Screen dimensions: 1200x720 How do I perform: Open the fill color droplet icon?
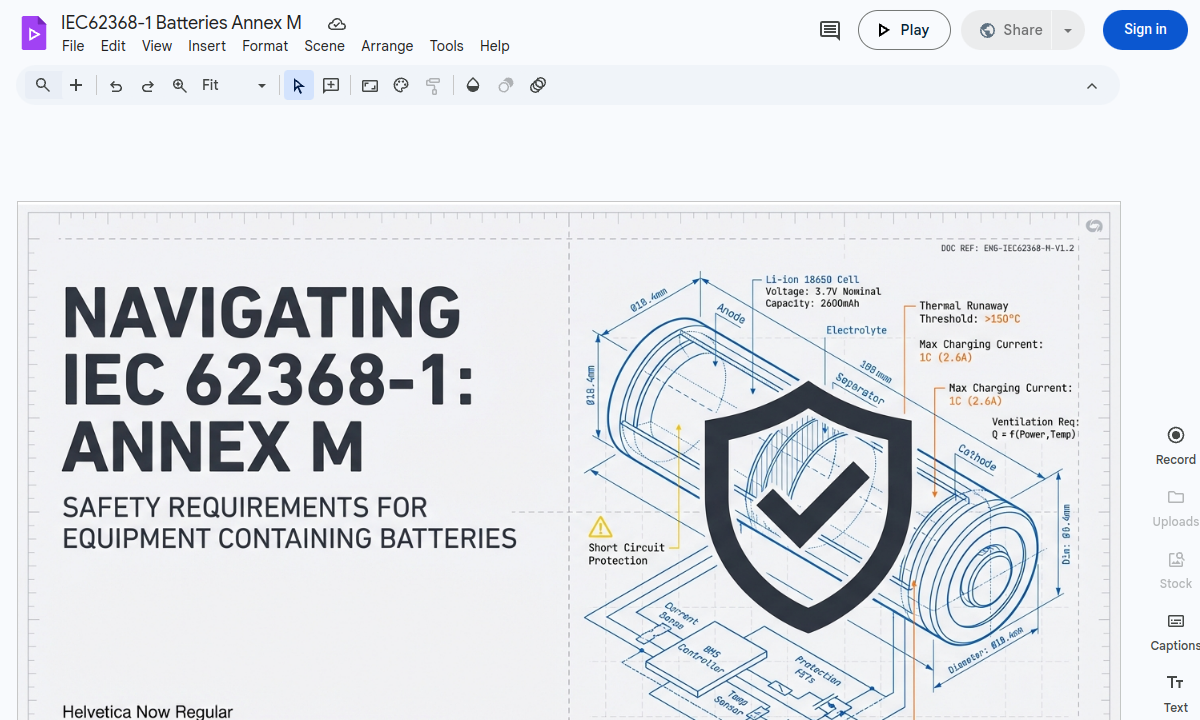pos(473,85)
